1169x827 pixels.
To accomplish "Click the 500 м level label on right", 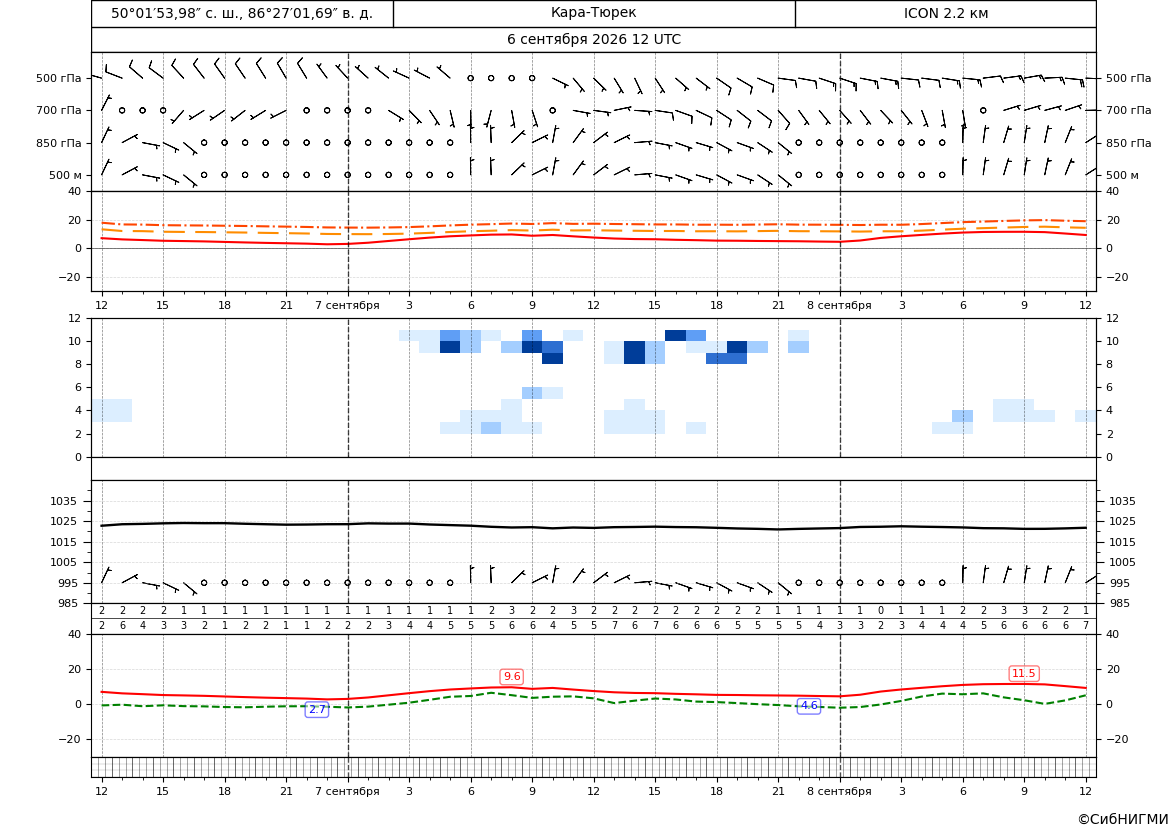I will 1122,175.
